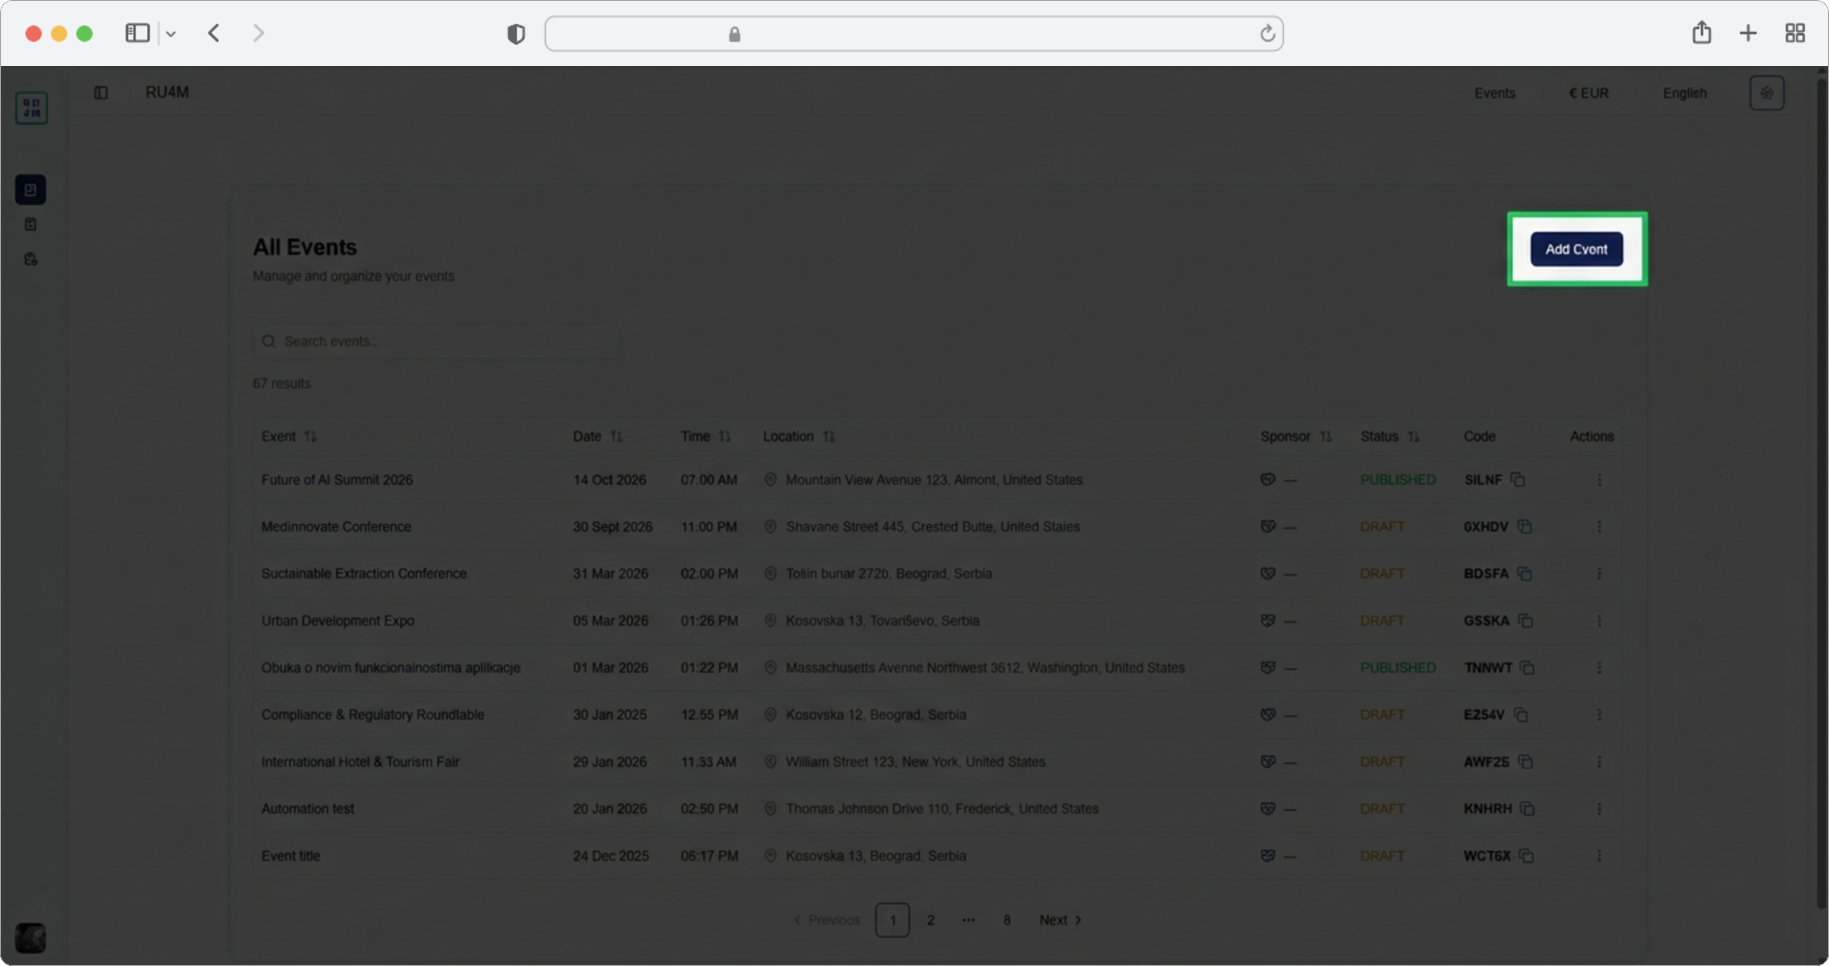Open the third sidebar icon

pyautogui.click(x=31, y=259)
